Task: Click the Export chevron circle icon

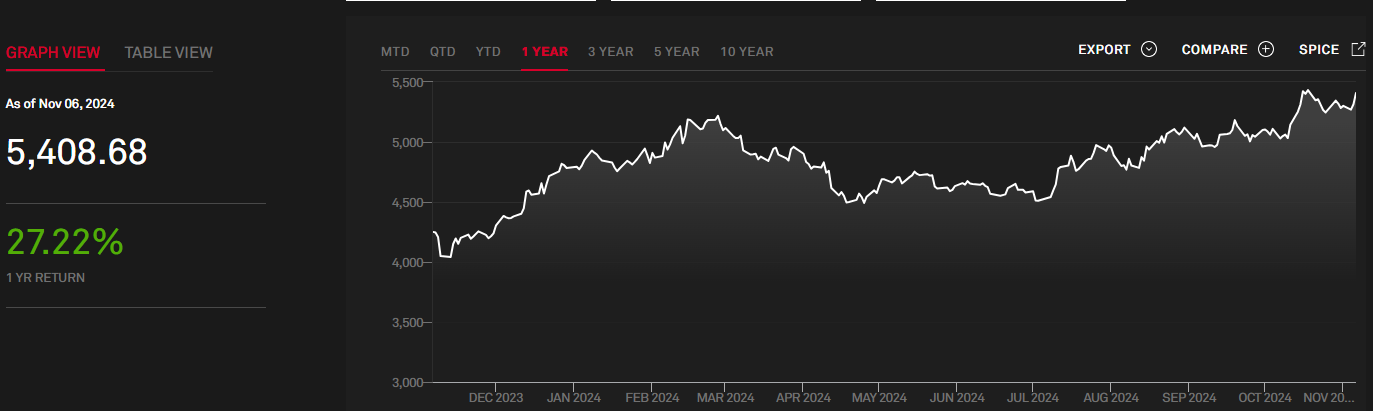Action: tap(1148, 50)
